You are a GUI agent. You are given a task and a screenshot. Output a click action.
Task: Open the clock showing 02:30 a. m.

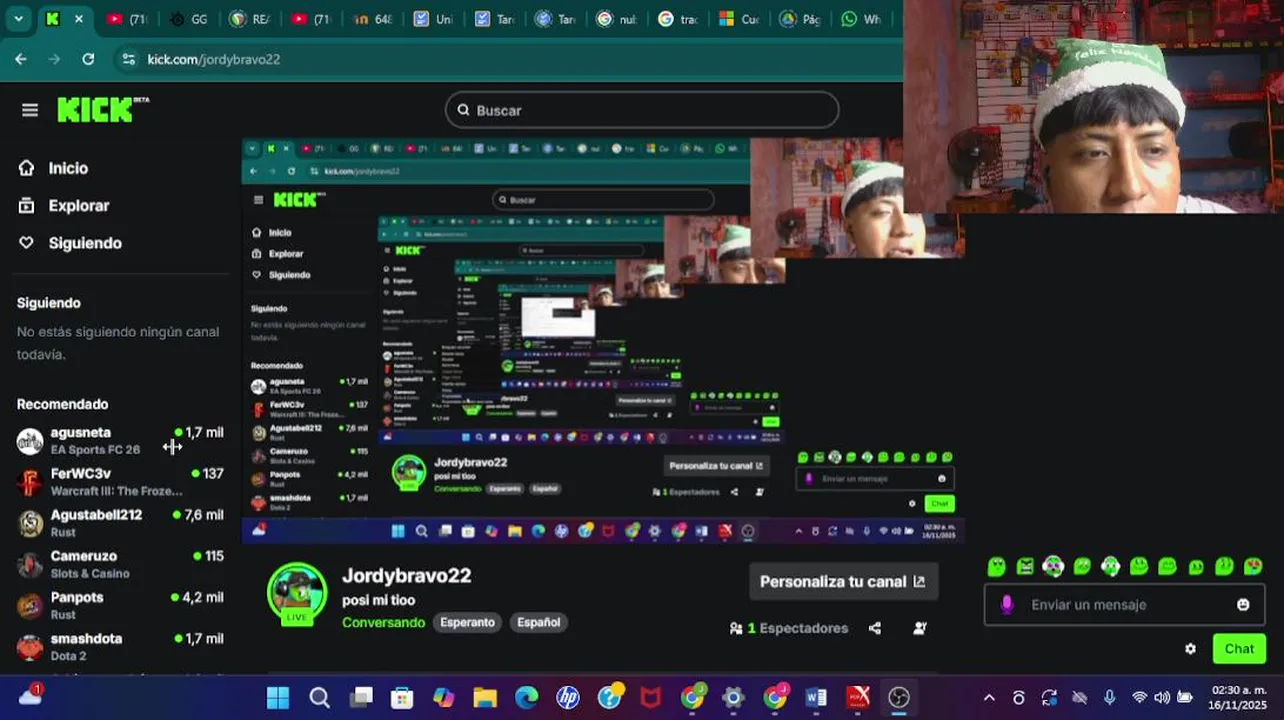coord(1238,698)
